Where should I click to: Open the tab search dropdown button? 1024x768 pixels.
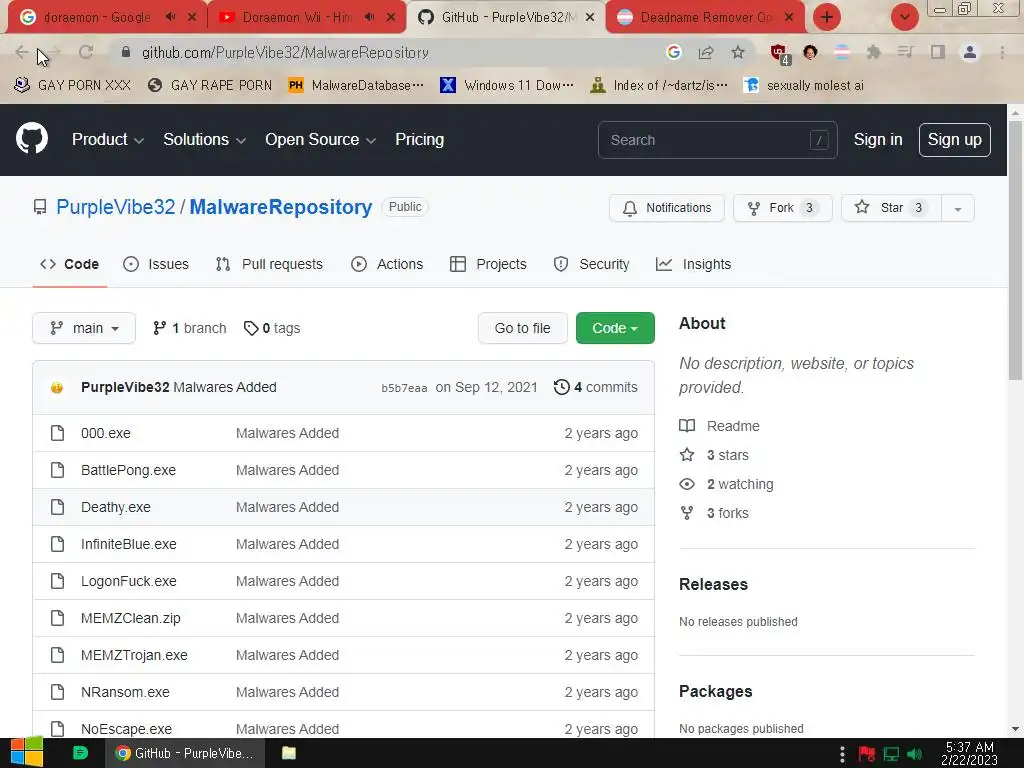[x=904, y=17]
